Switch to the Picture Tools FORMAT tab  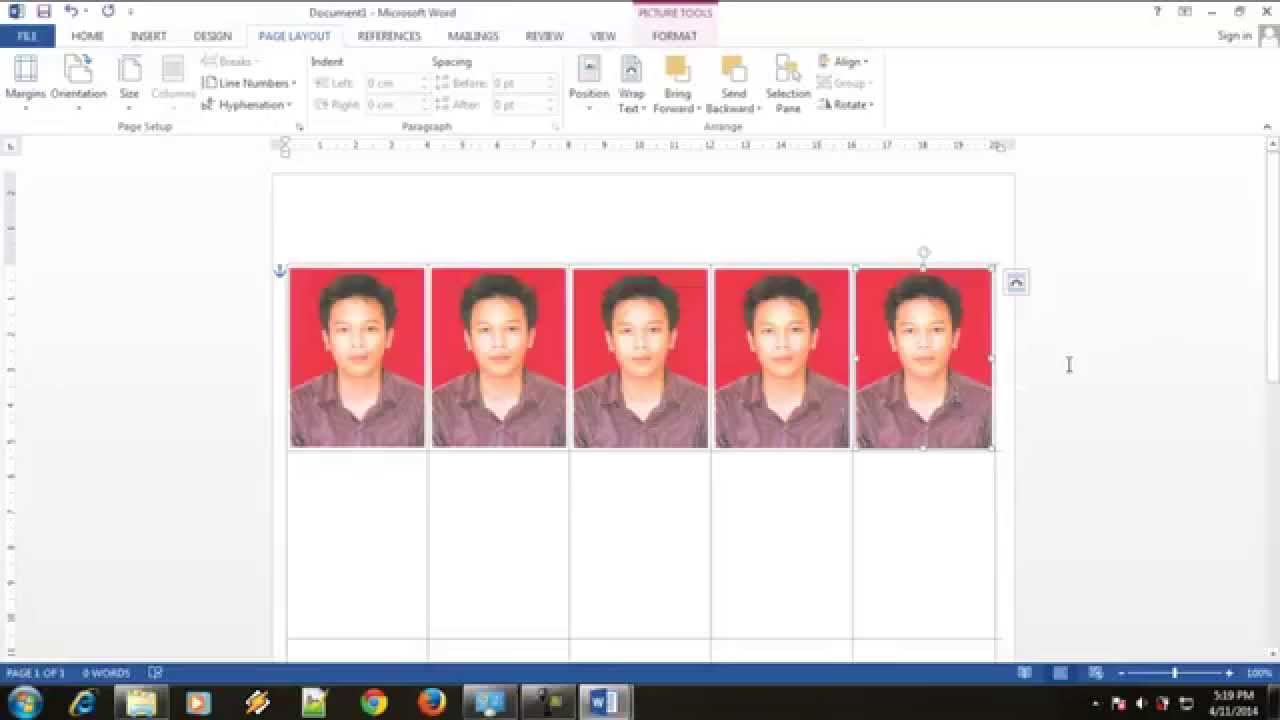click(x=674, y=36)
